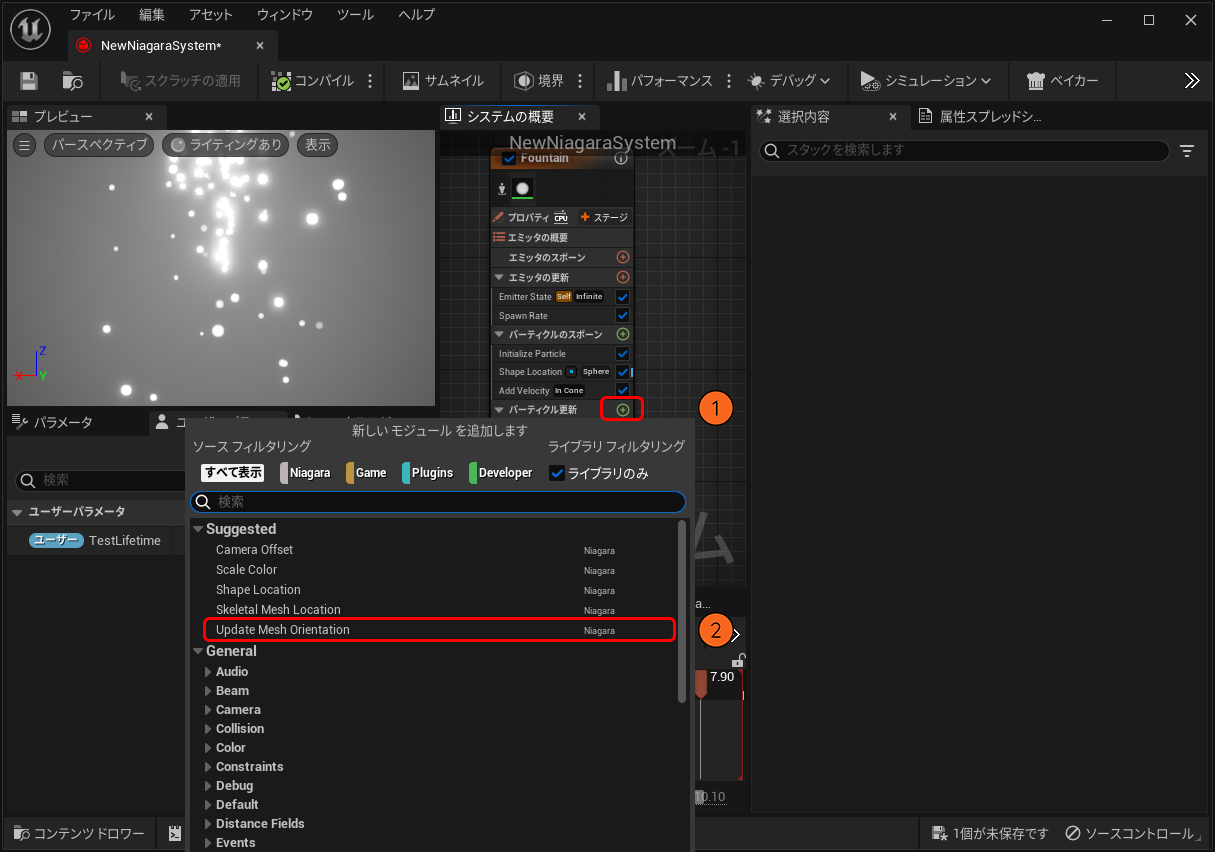Click the Perspective viewport button

(x=99, y=145)
